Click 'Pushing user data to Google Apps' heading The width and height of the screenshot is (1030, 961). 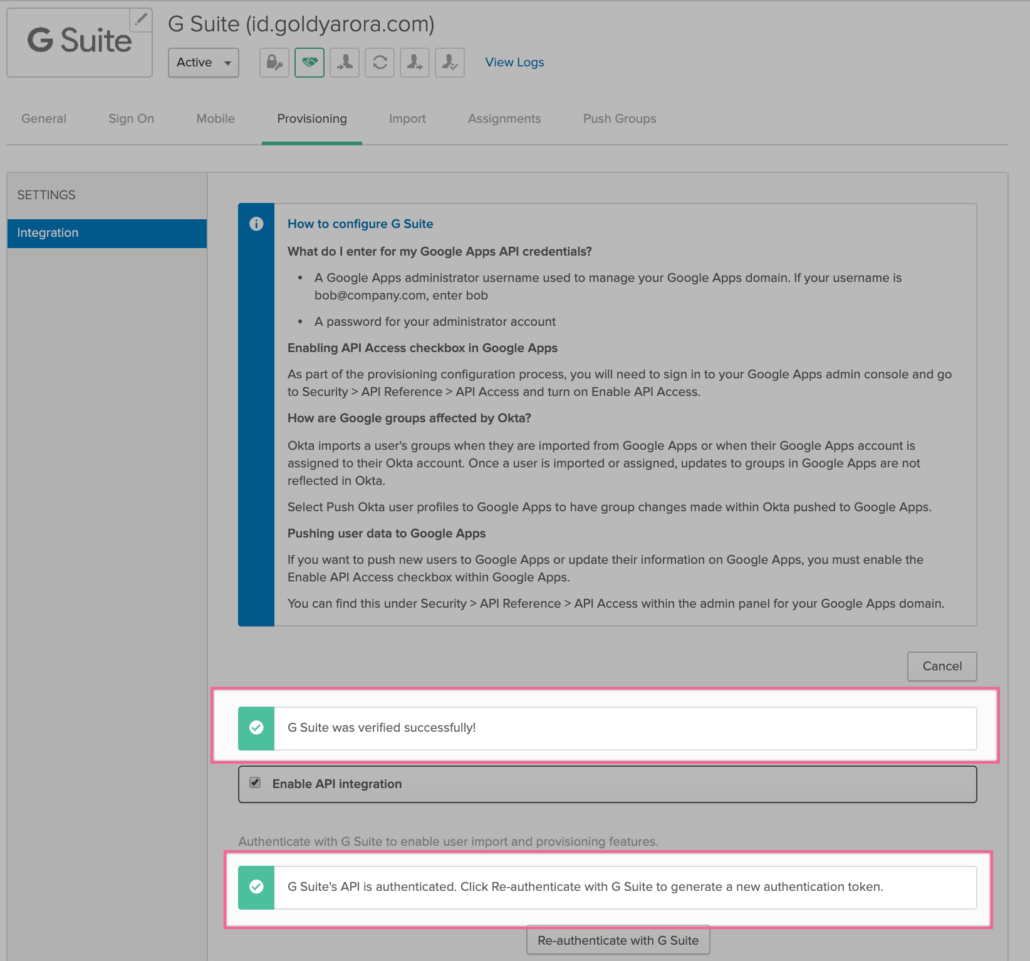pos(386,533)
